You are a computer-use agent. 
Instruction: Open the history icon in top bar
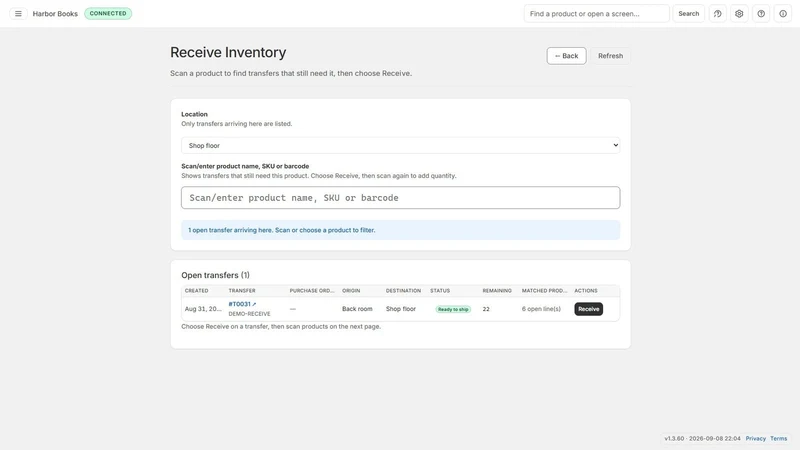coord(717,14)
